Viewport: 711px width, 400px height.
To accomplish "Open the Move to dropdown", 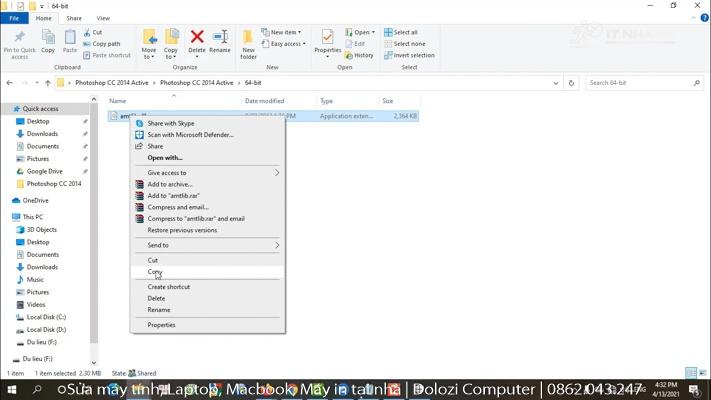I will [149, 44].
